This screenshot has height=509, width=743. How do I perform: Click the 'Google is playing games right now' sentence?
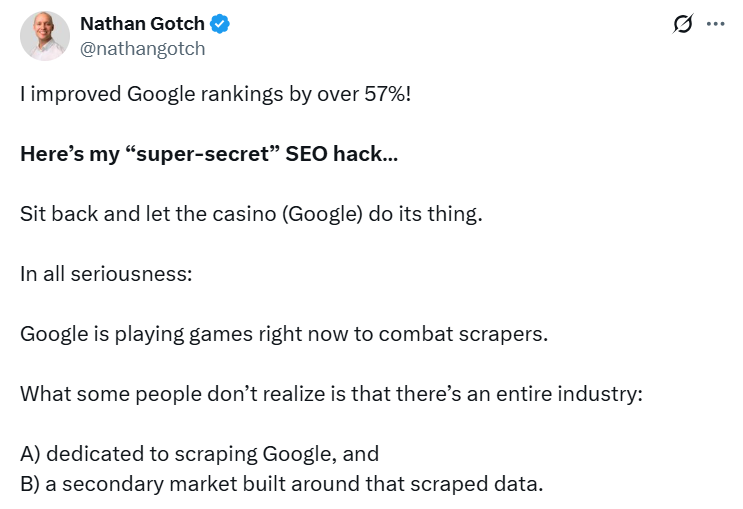coord(284,333)
